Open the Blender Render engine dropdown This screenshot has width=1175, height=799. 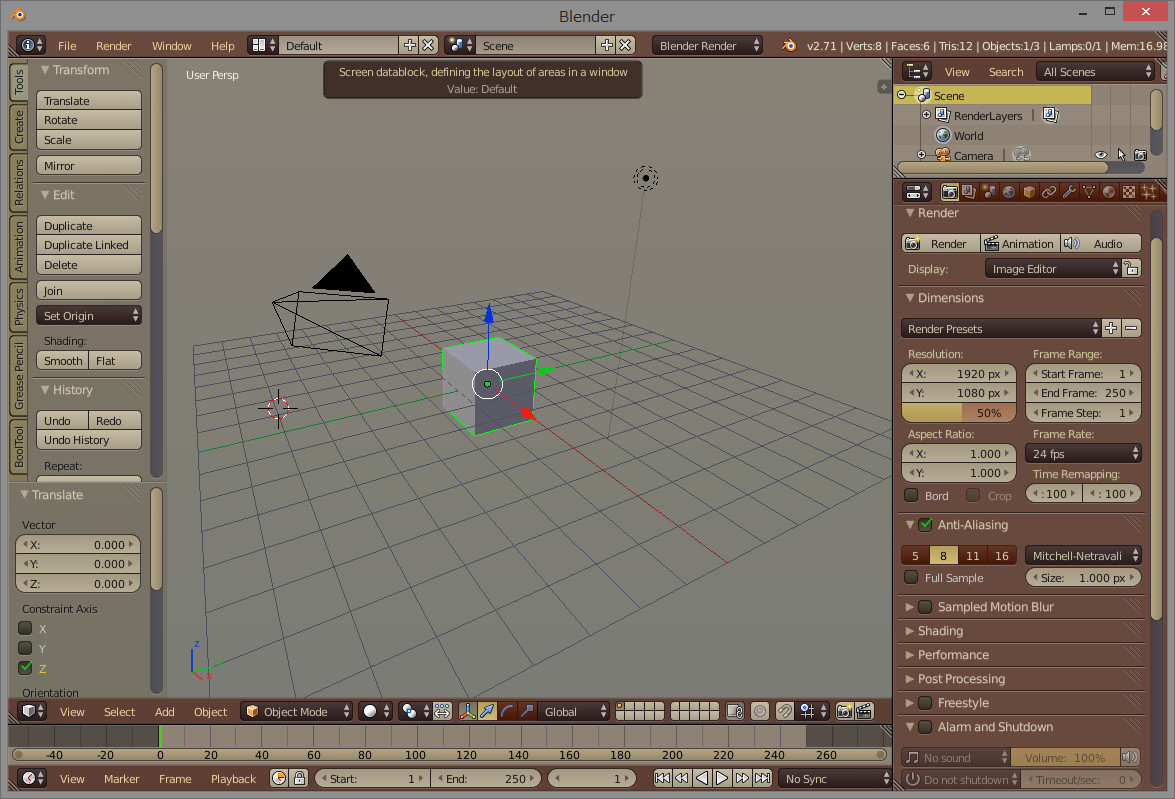707,46
